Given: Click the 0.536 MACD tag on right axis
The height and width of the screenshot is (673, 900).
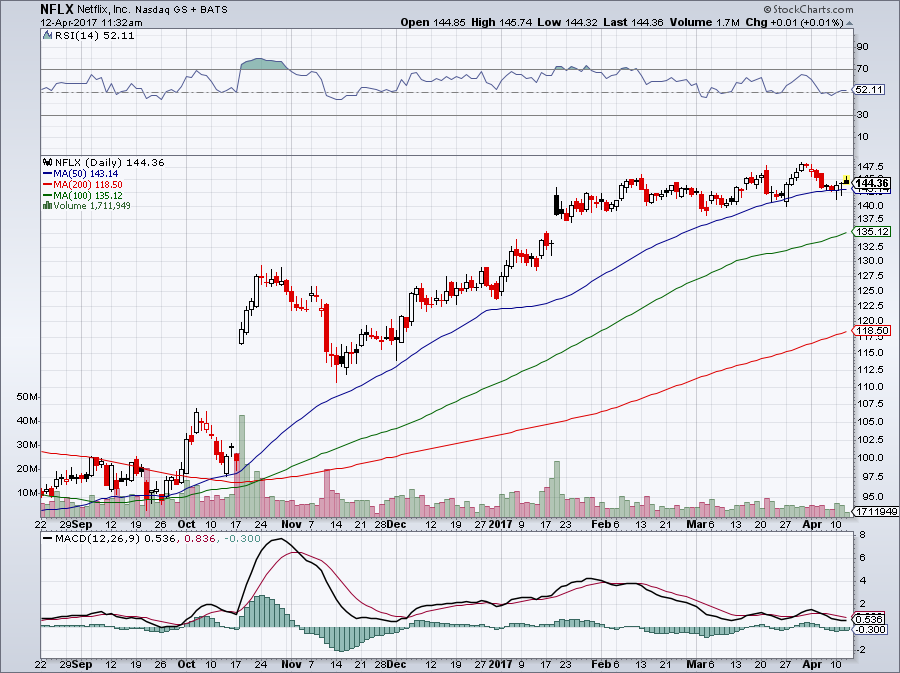Looking at the screenshot, I should (x=868, y=619).
